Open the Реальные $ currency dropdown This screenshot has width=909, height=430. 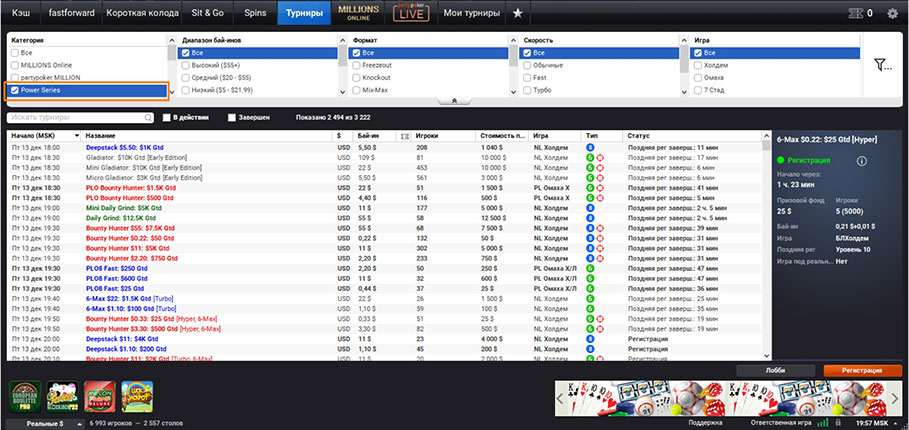(45, 423)
